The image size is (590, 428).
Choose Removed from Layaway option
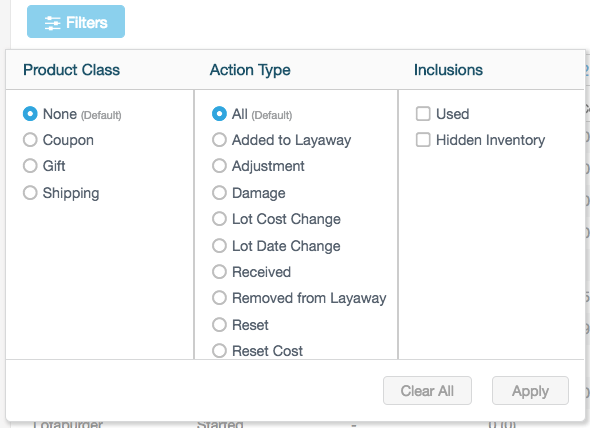point(219,298)
